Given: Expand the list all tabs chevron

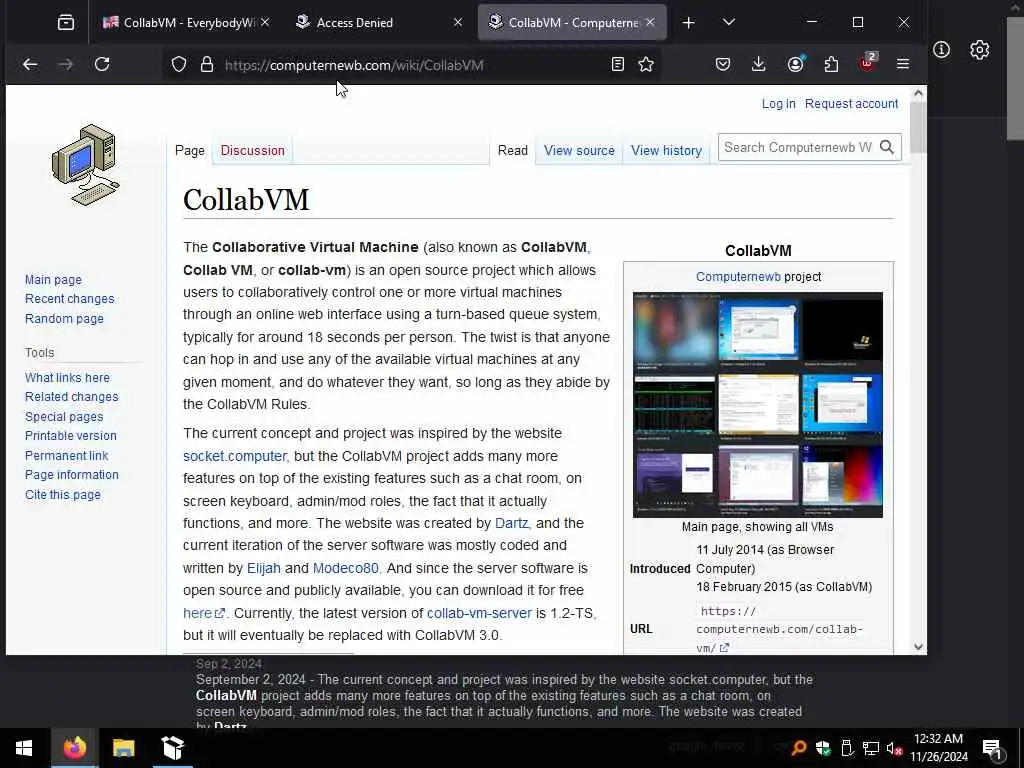Looking at the screenshot, I should click(x=729, y=22).
